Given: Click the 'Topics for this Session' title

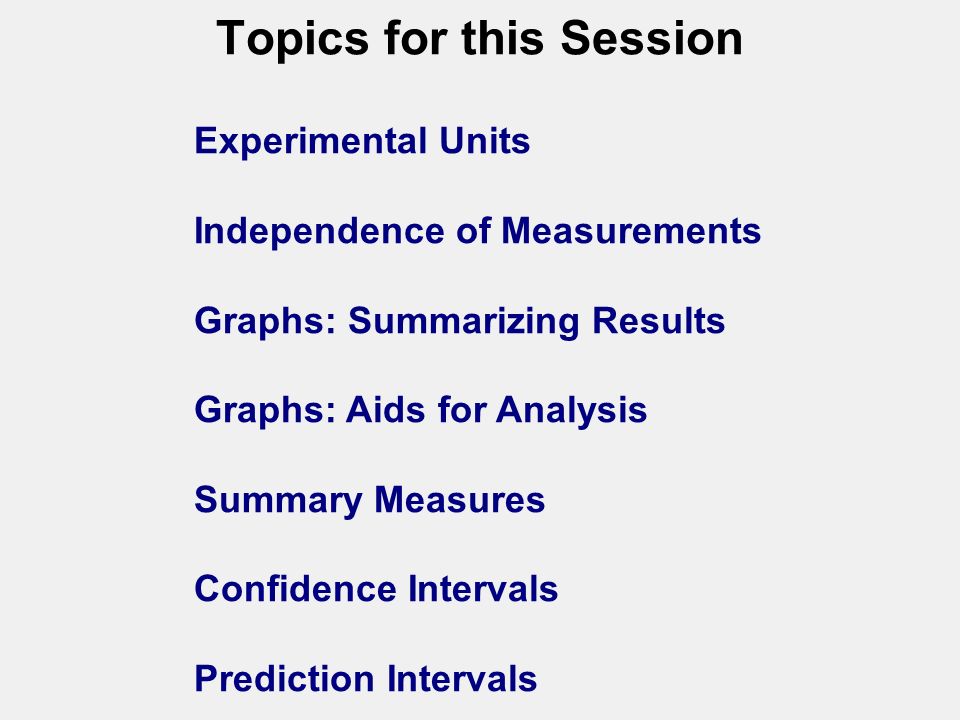Looking at the screenshot, I should (x=479, y=38).
